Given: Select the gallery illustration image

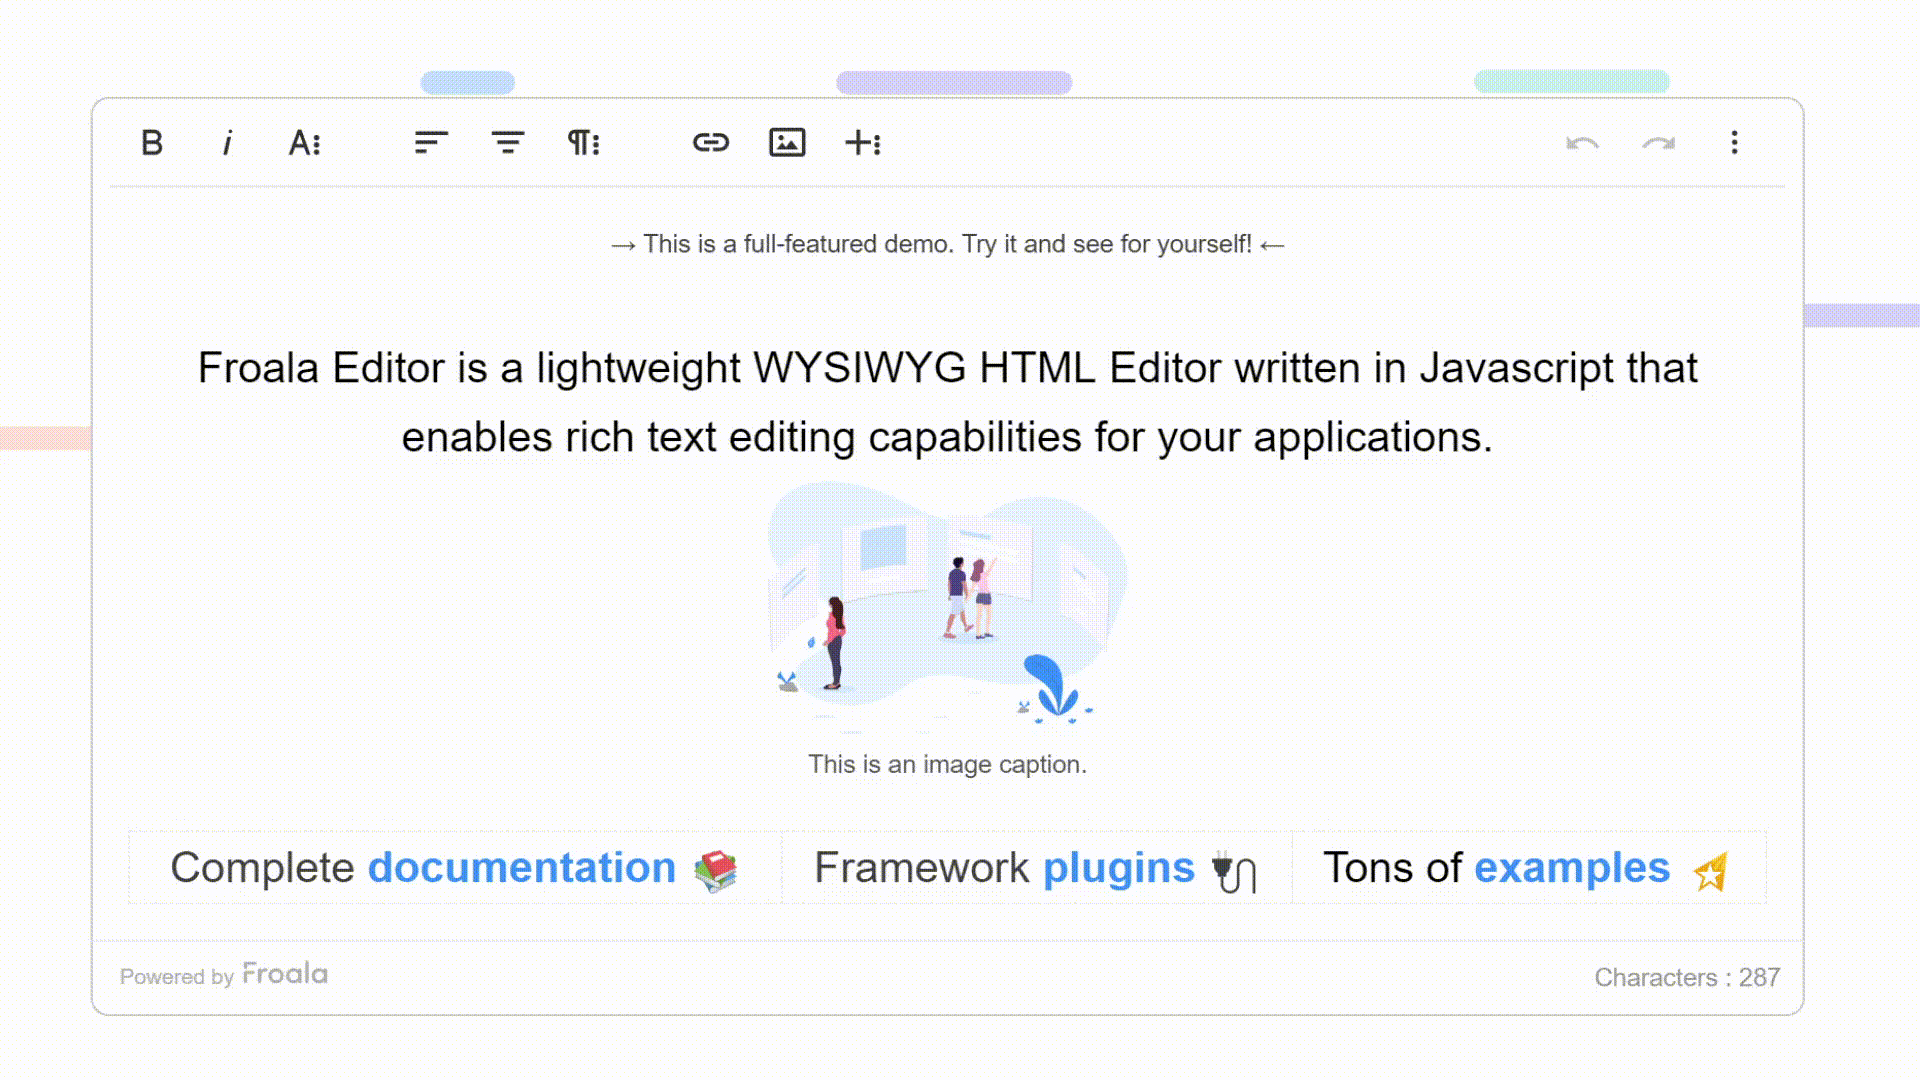Looking at the screenshot, I should 947,605.
